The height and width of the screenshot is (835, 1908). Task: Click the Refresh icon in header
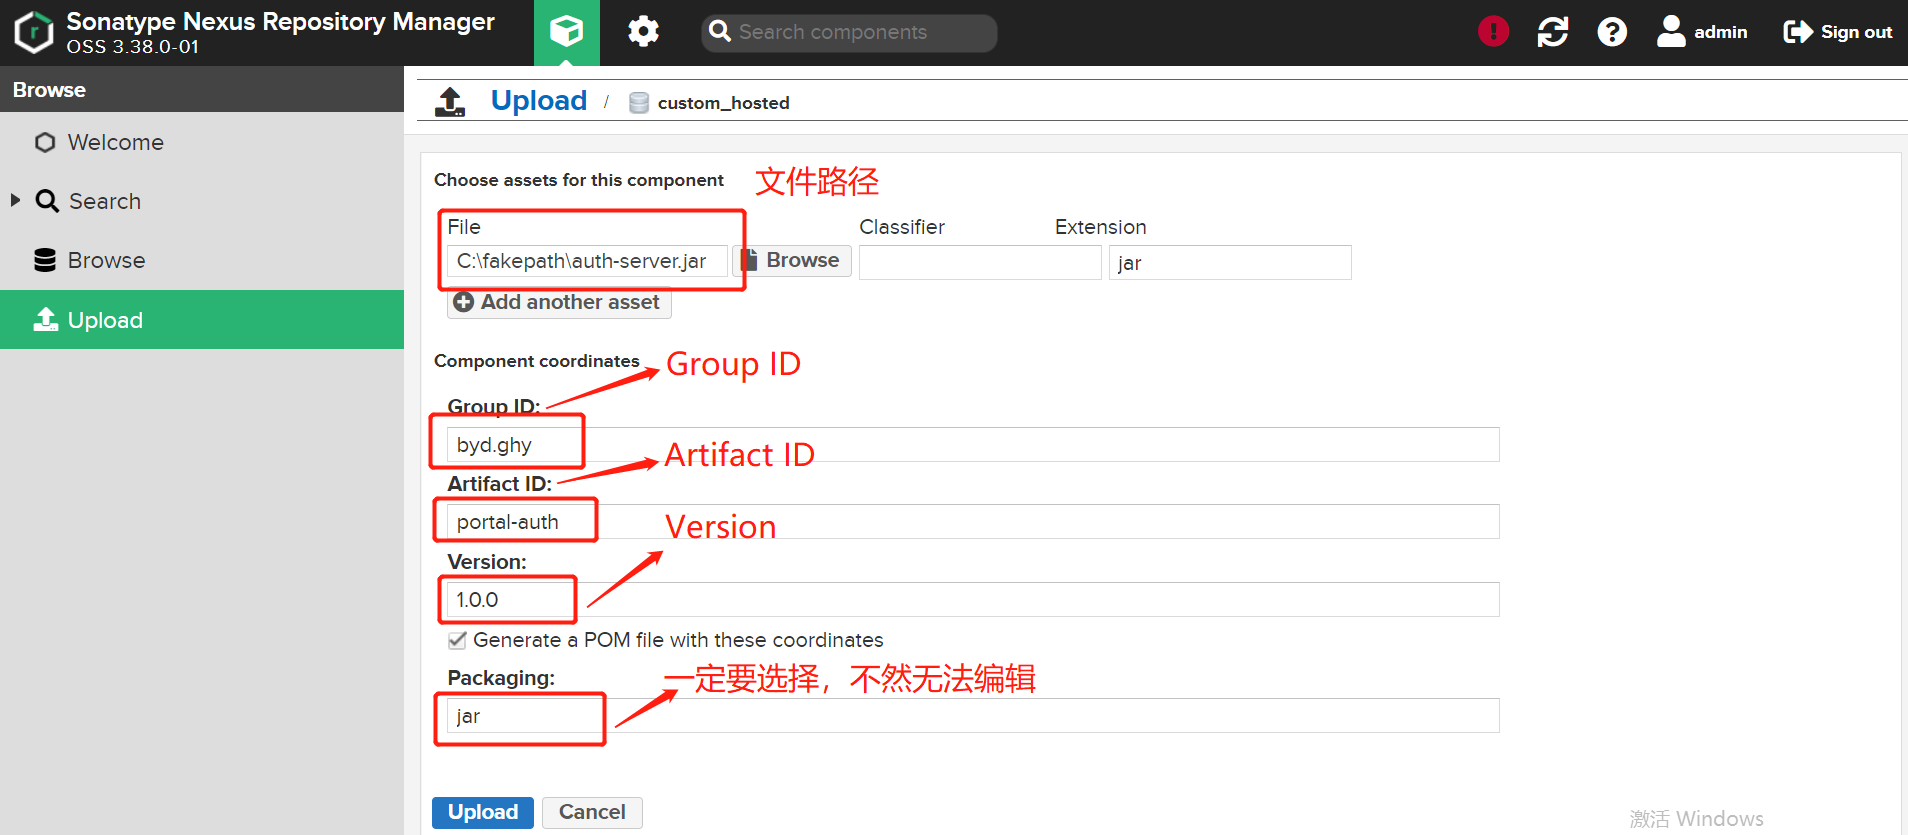coord(1553,32)
